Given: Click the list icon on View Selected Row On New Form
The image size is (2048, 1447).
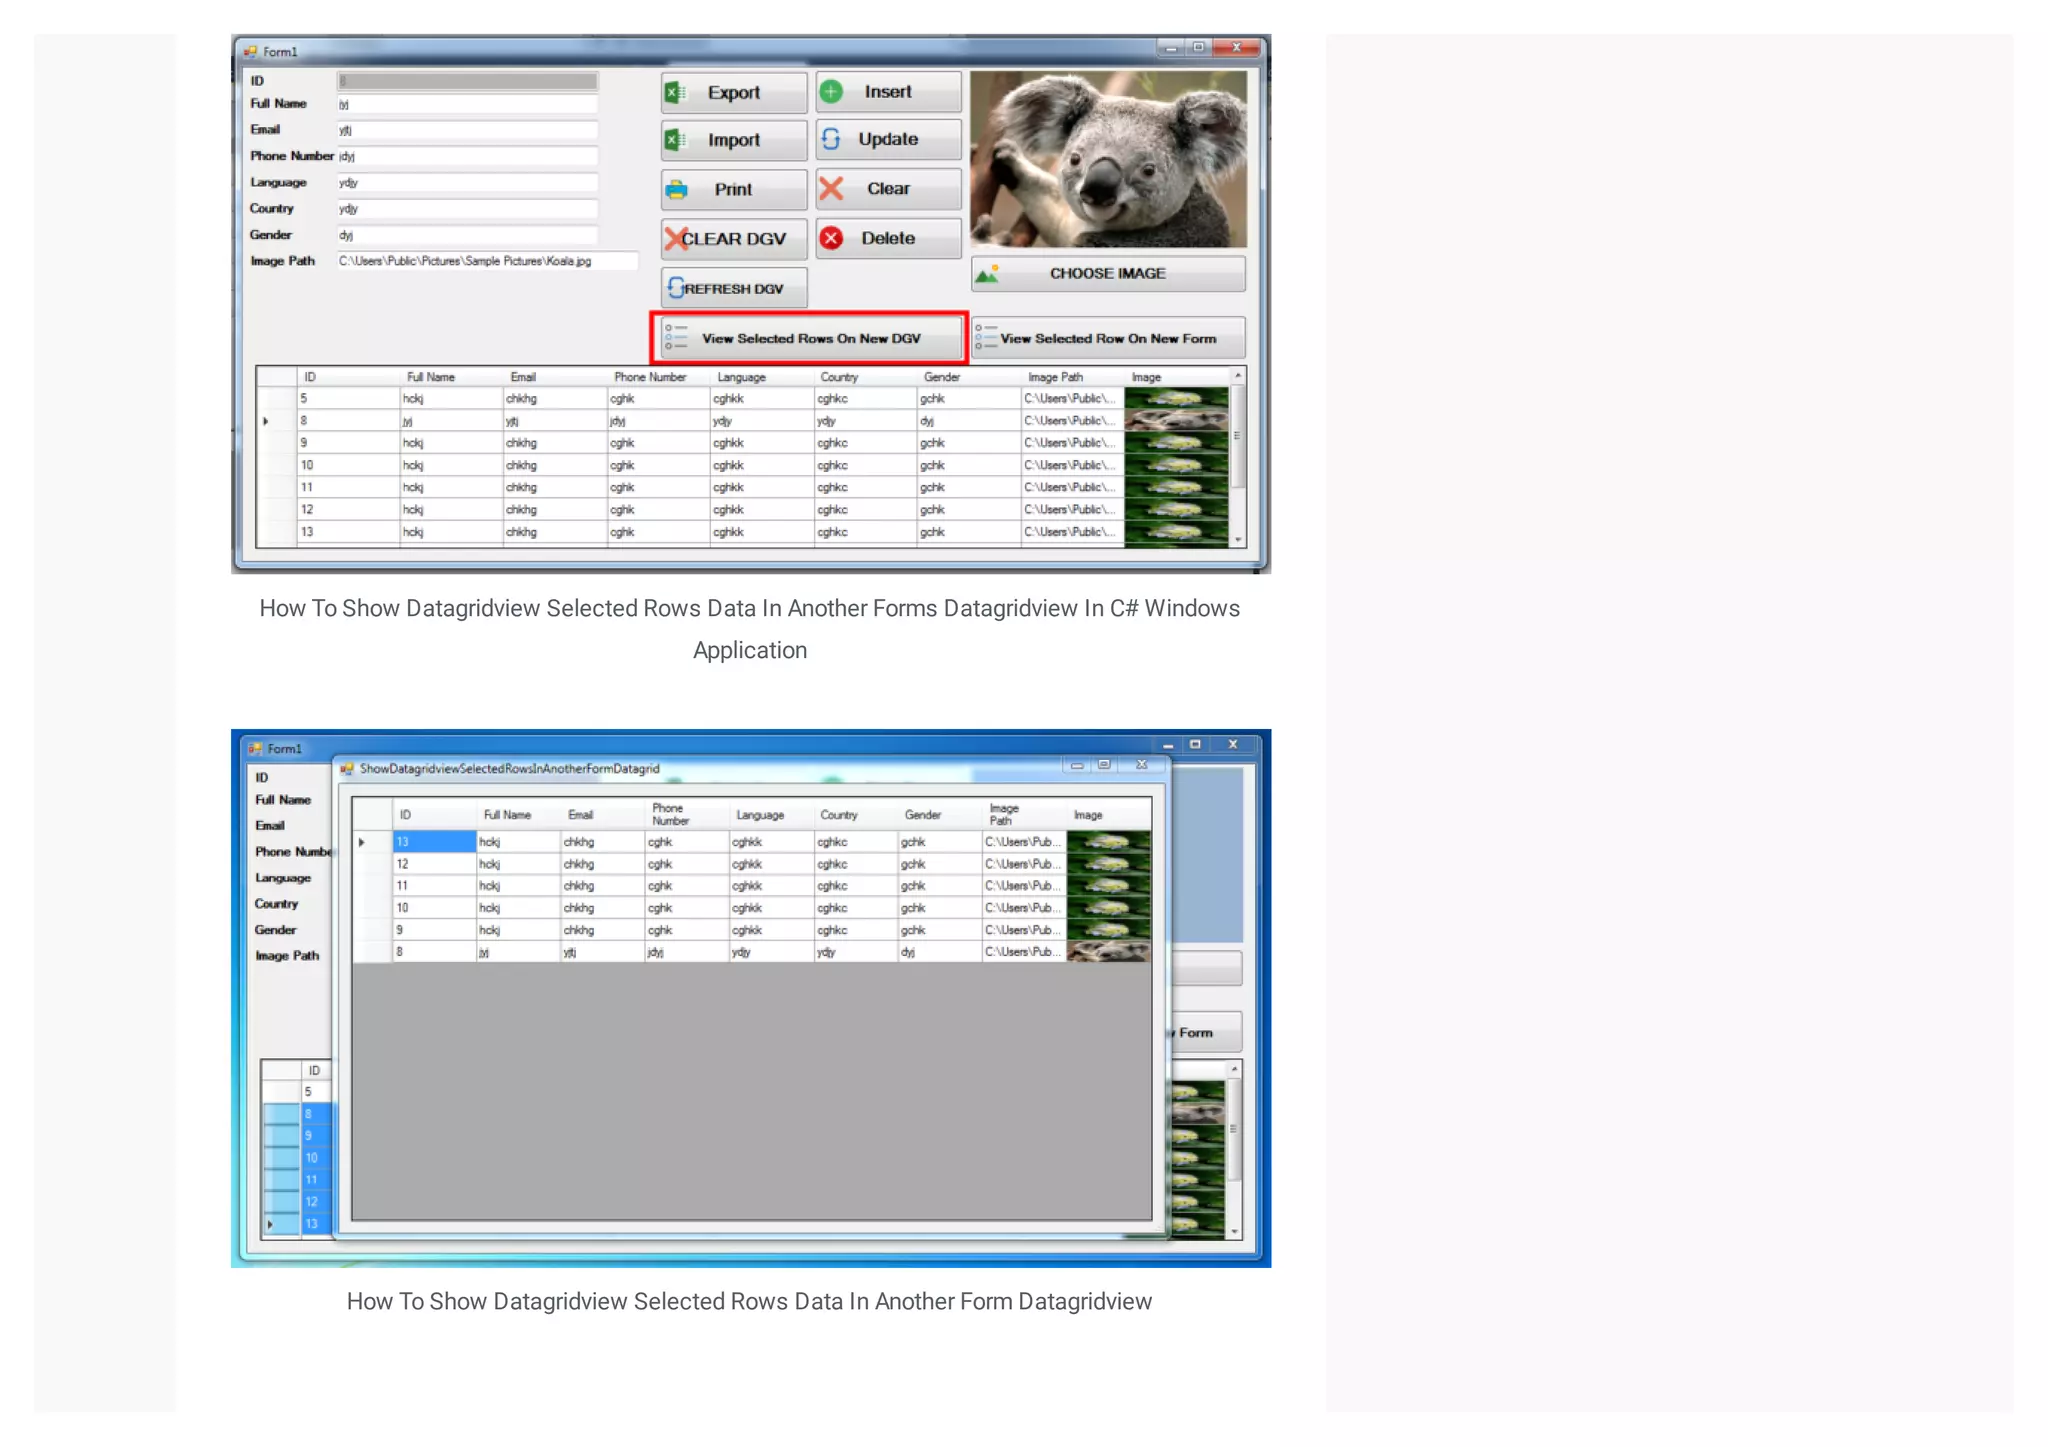Looking at the screenshot, I should click(x=986, y=336).
